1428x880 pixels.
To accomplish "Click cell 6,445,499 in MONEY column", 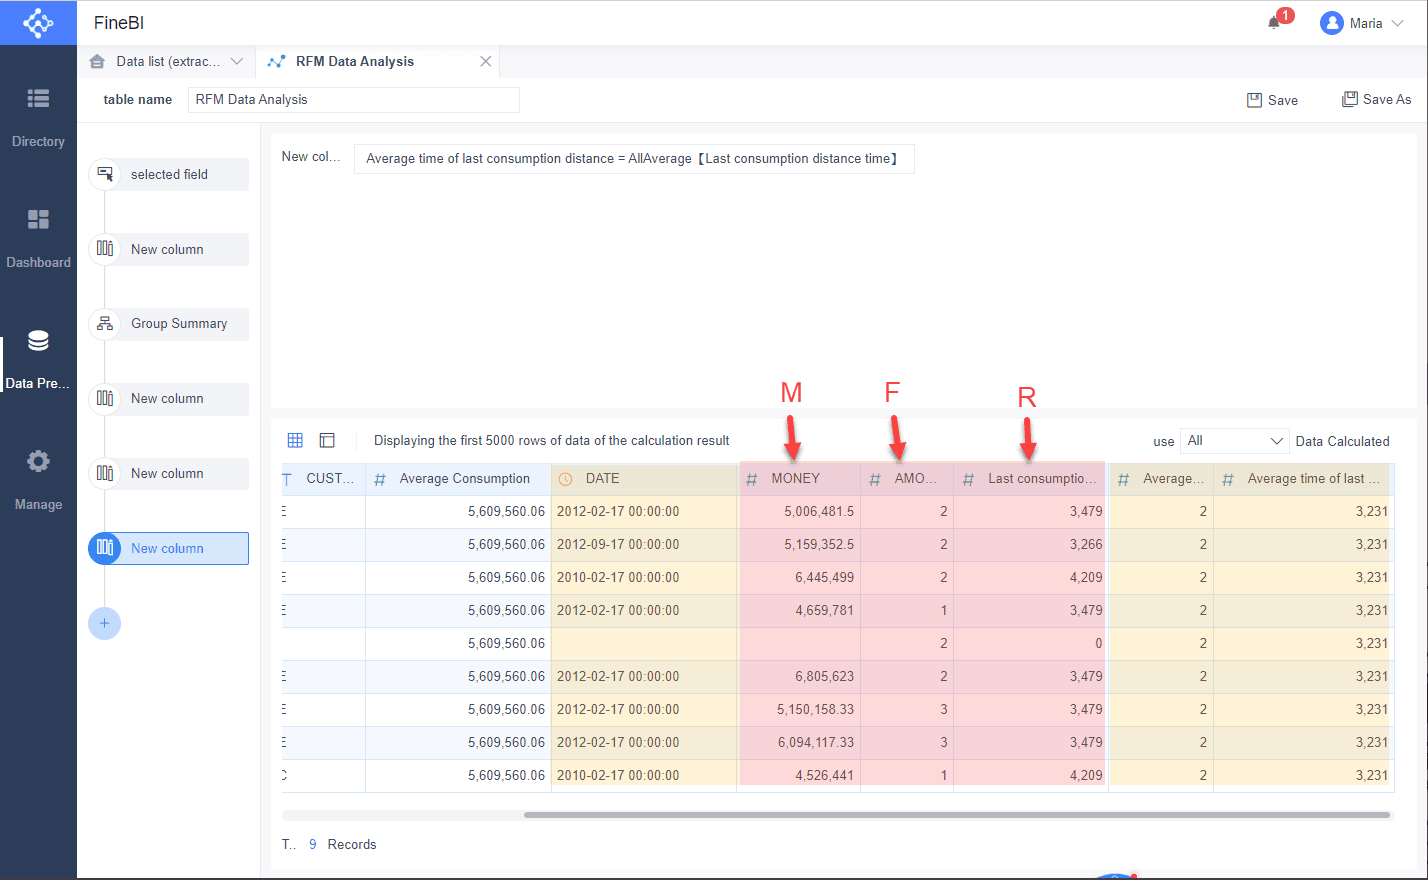I will point(799,577).
